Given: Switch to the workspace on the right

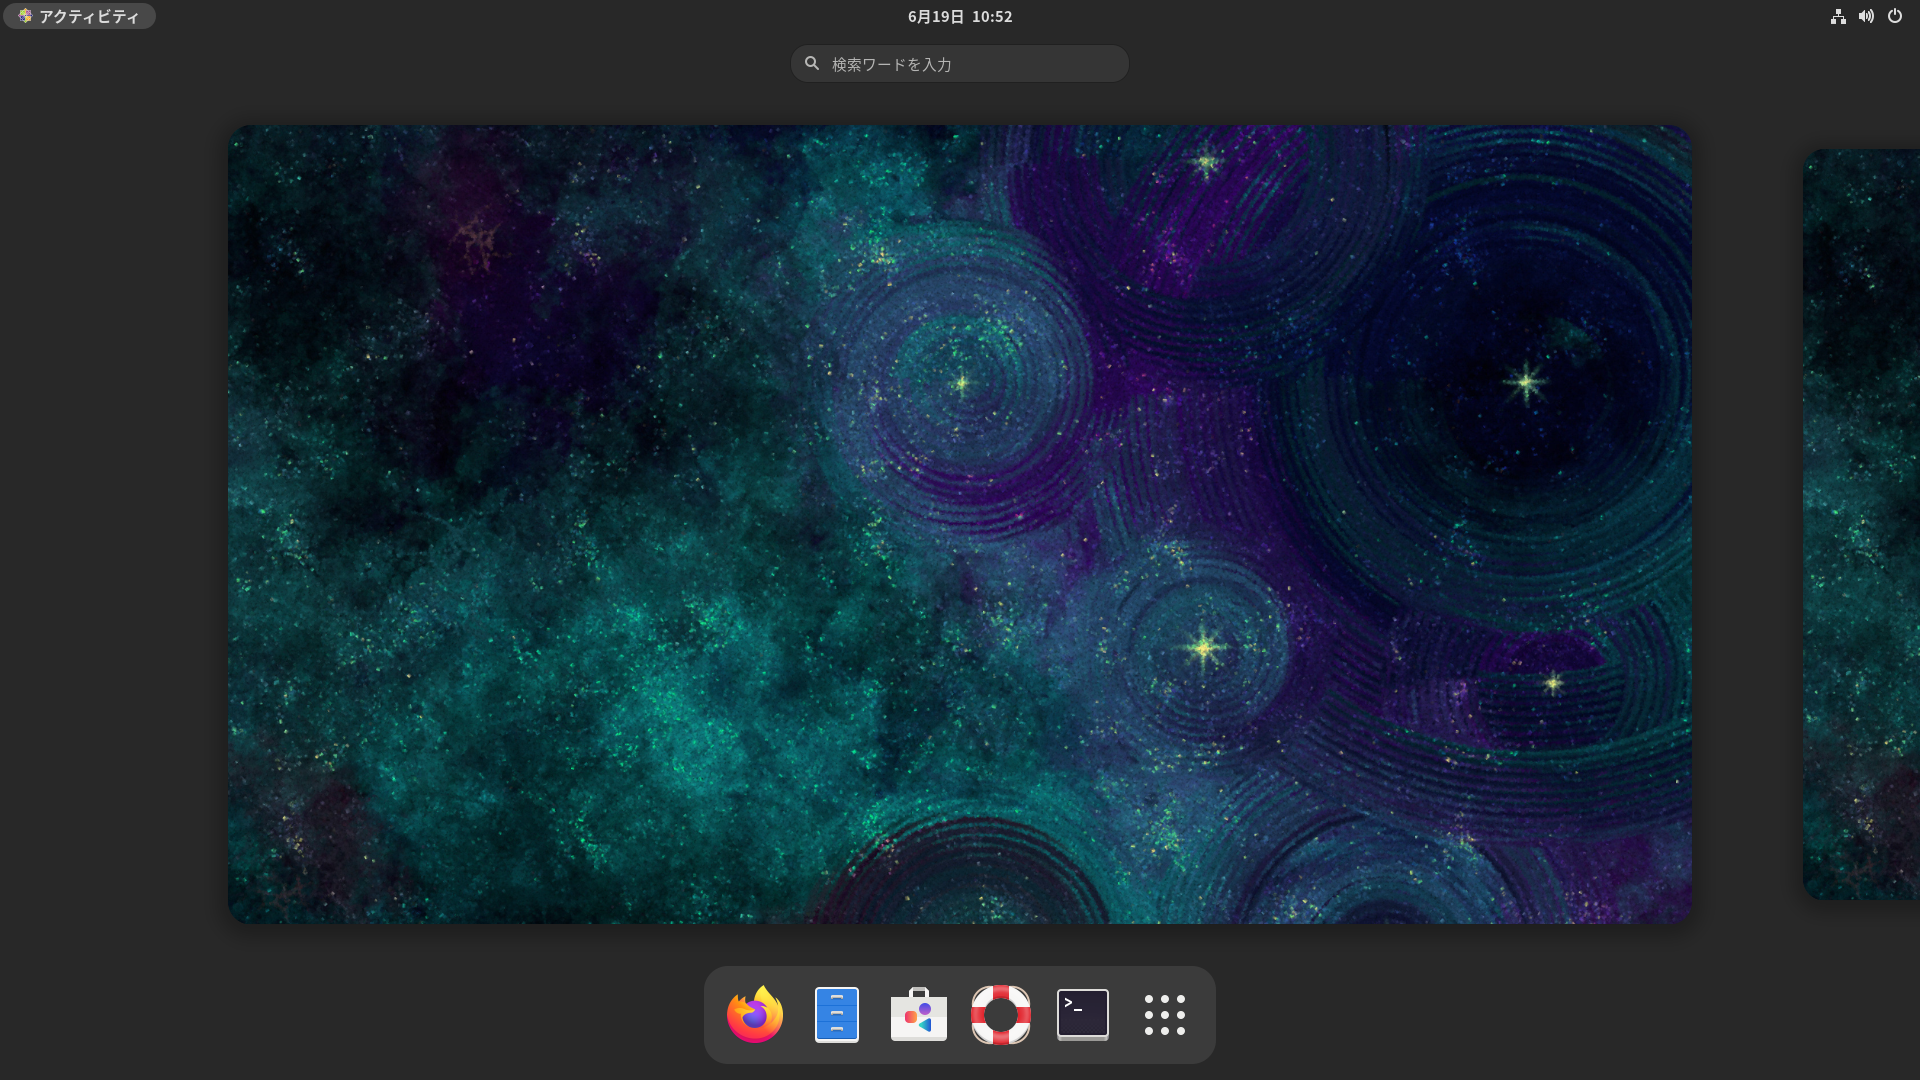Looking at the screenshot, I should [x=1862, y=524].
